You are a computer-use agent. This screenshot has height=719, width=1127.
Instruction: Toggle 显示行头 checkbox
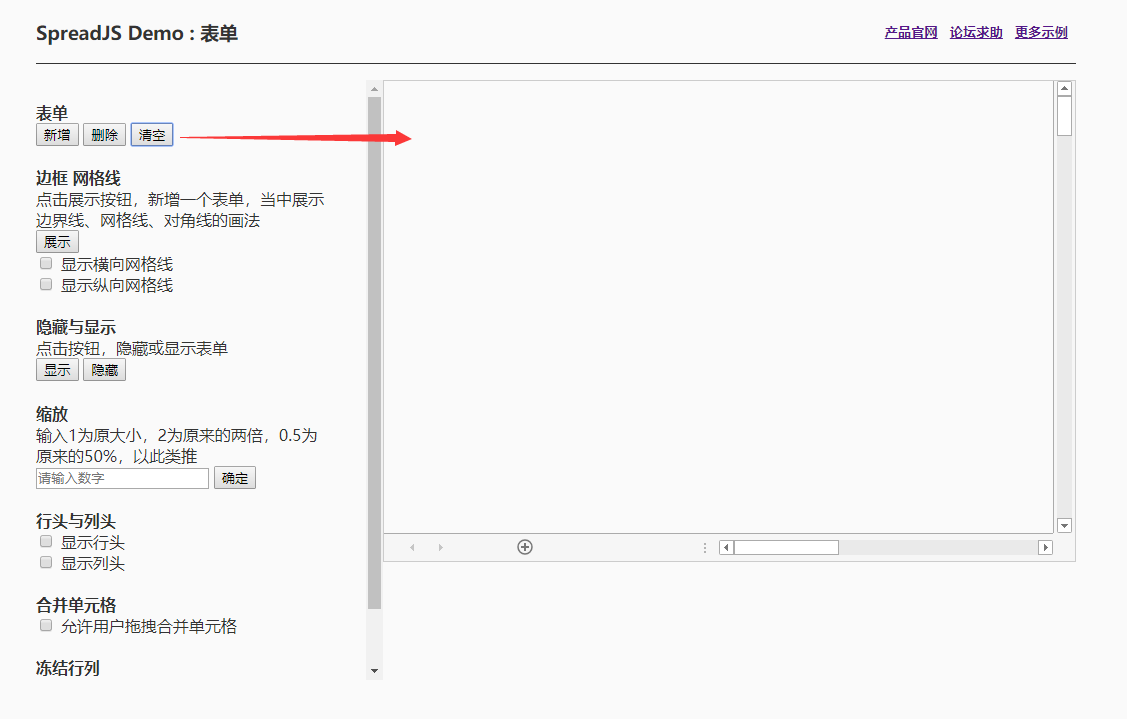pyautogui.click(x=46, y=541)
